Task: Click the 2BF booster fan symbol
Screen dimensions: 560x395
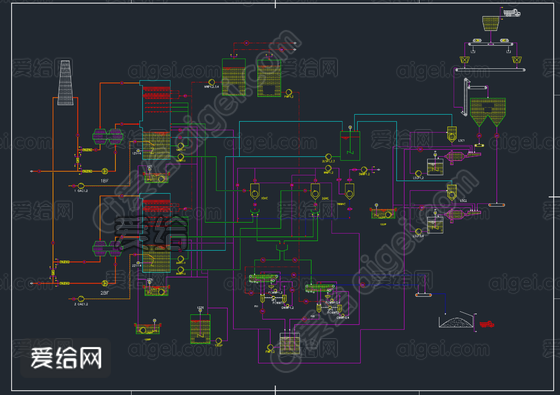Action: pos(105,283)
